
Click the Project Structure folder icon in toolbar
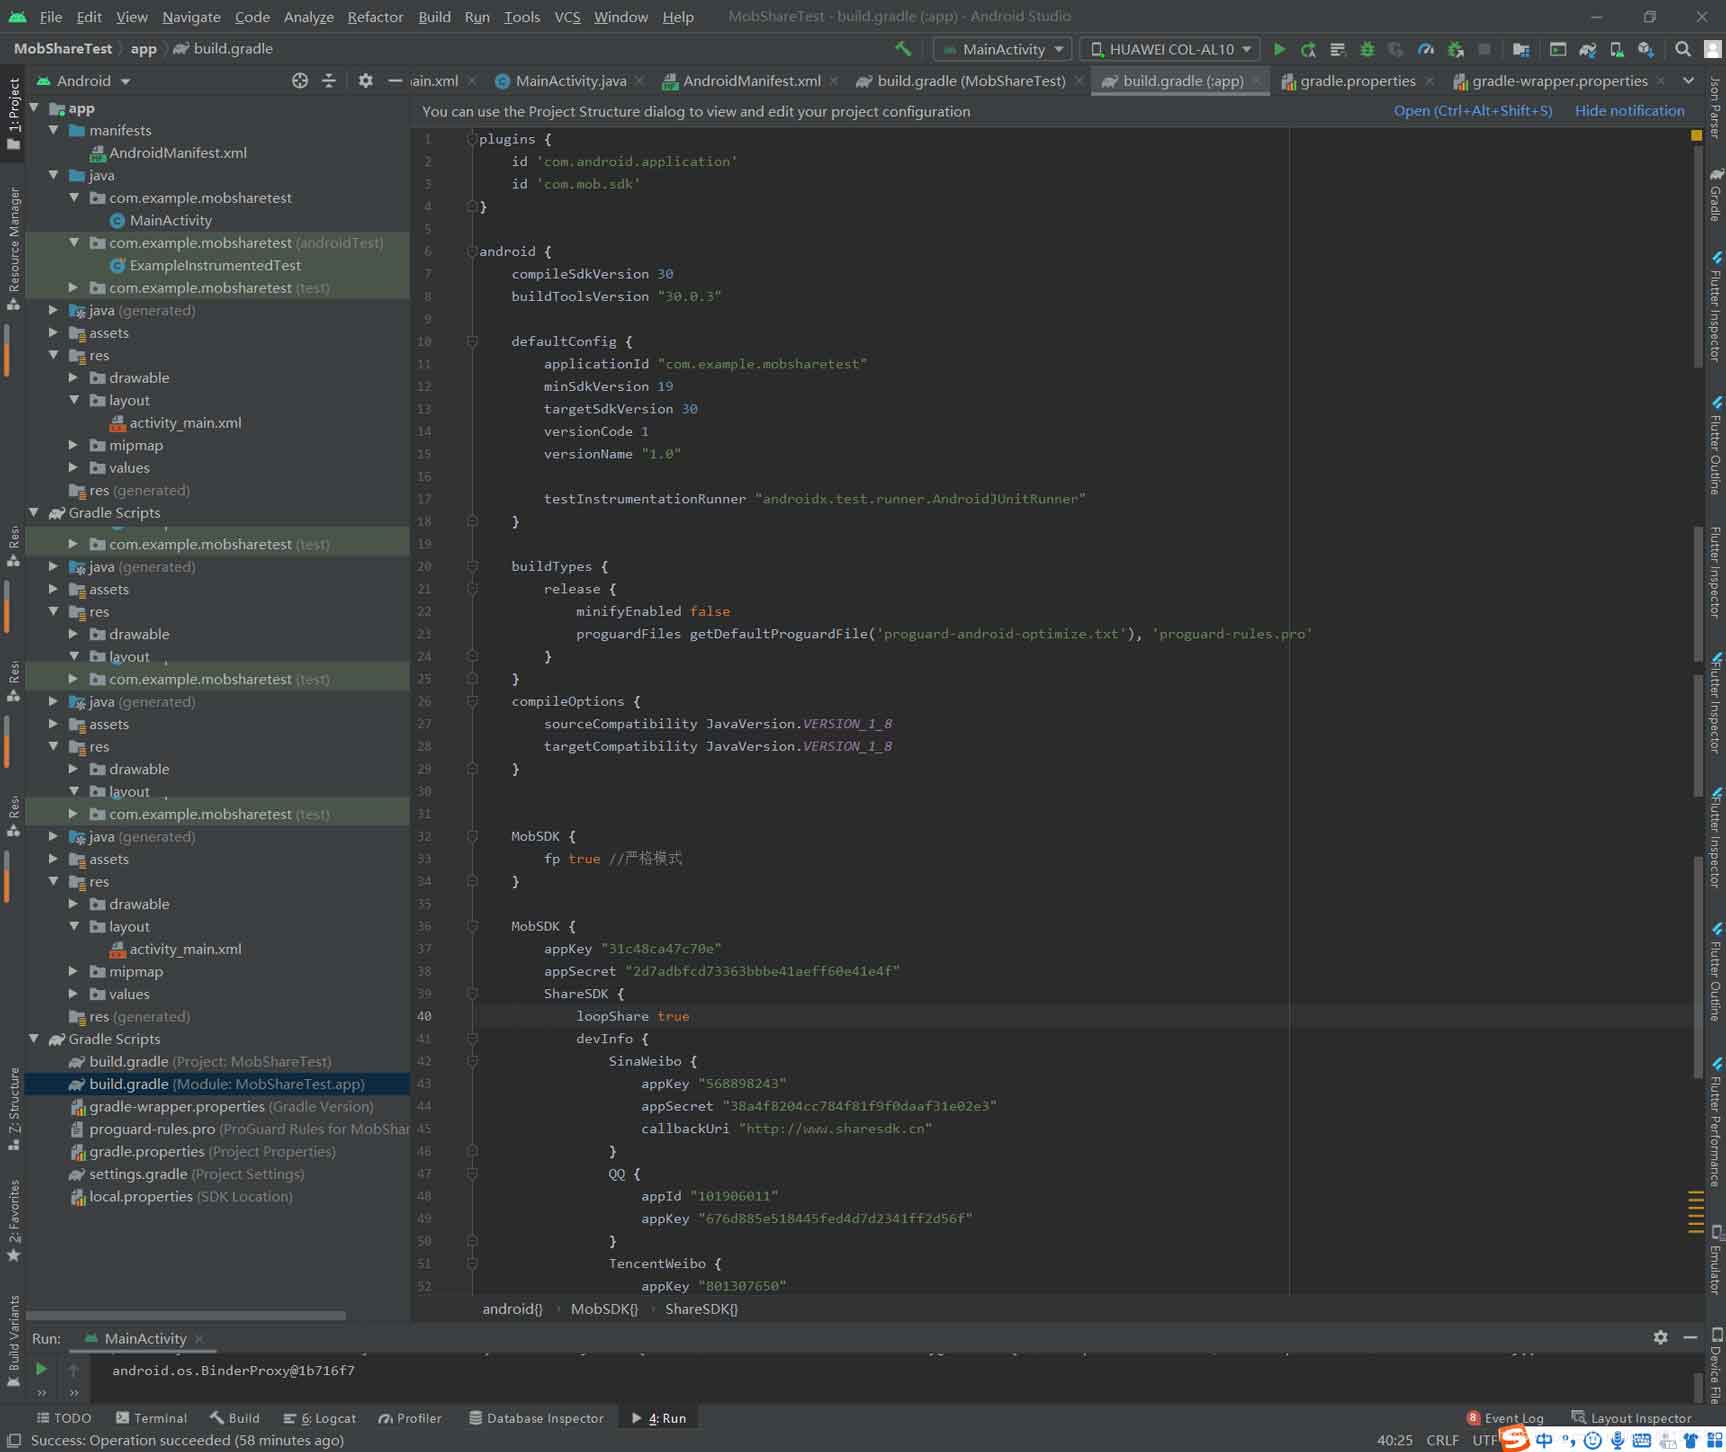(1521, 49)
